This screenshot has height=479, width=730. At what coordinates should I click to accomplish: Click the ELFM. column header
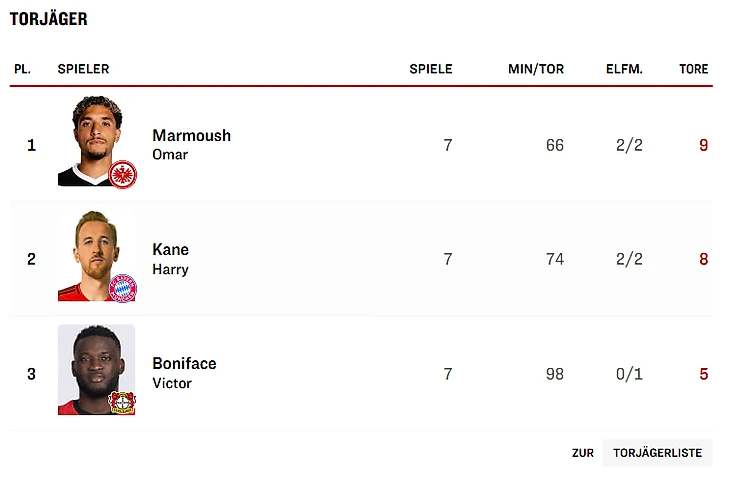click(624, 69)
